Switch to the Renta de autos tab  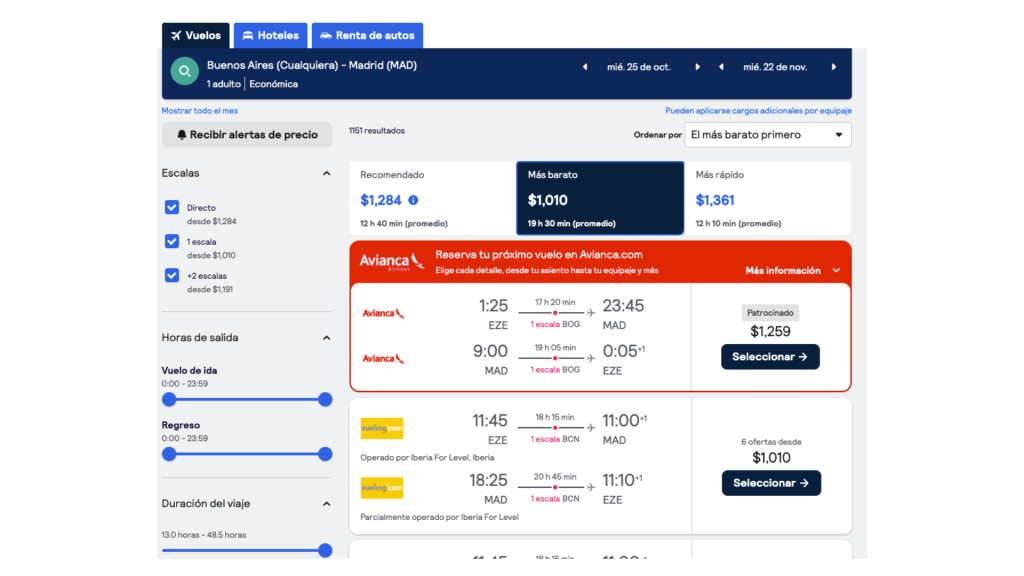[367, 35]
